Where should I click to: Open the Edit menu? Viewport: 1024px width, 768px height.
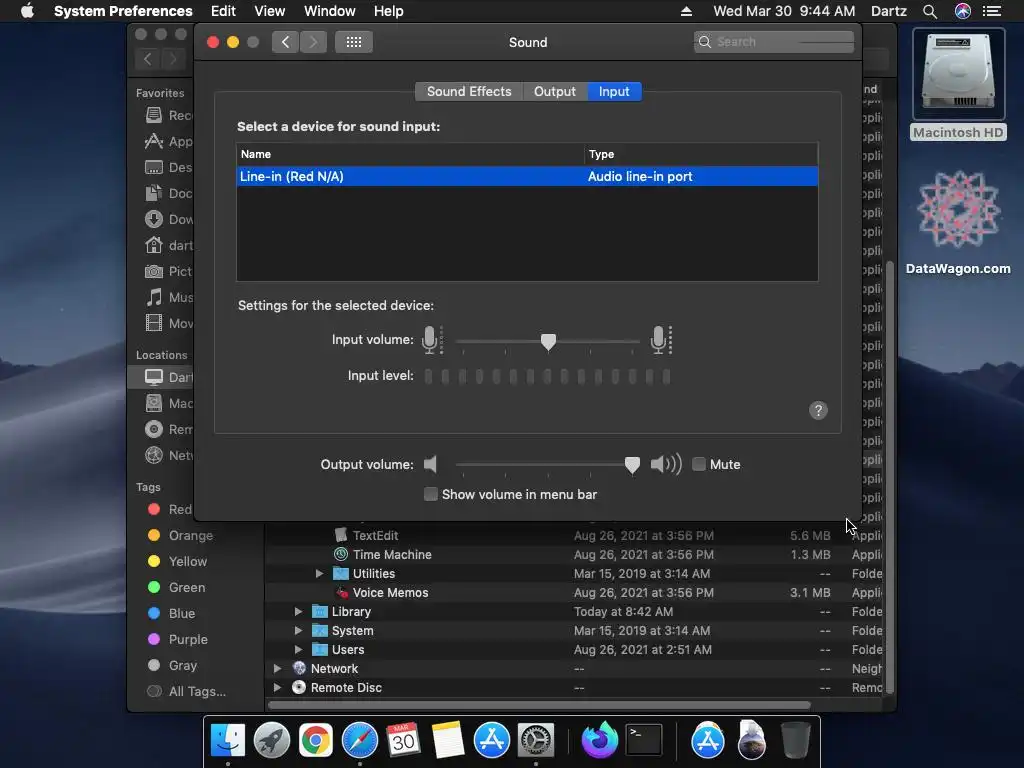pos(223,11)
